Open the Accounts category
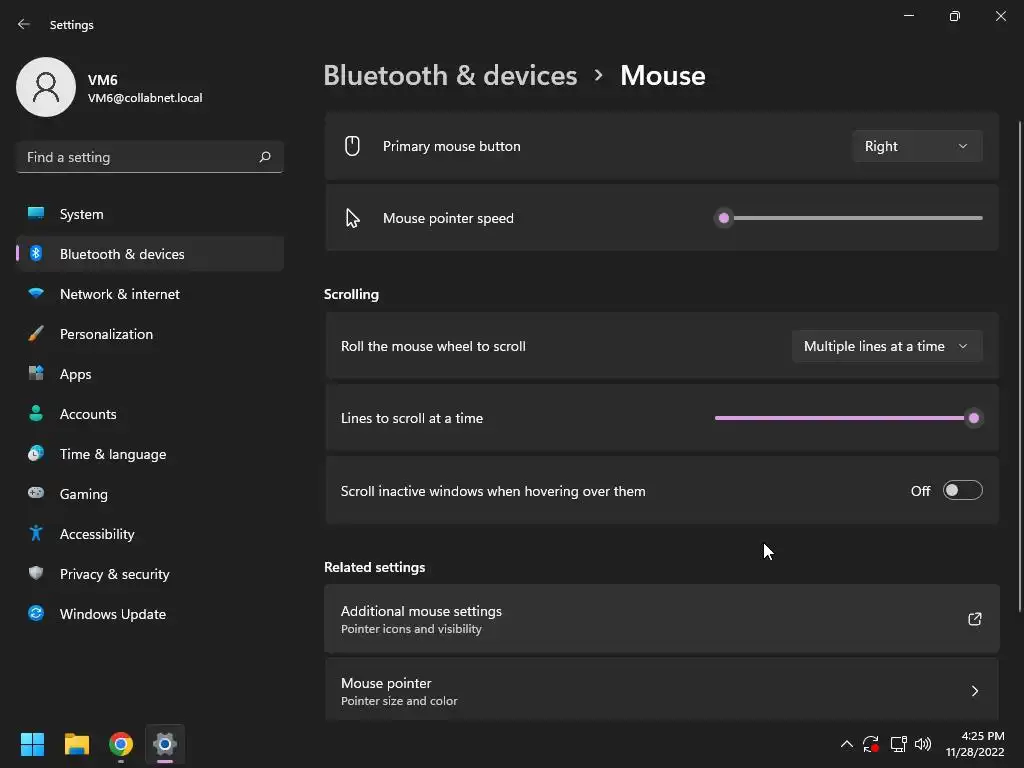 pyautogui.click(x=150, y=413)
